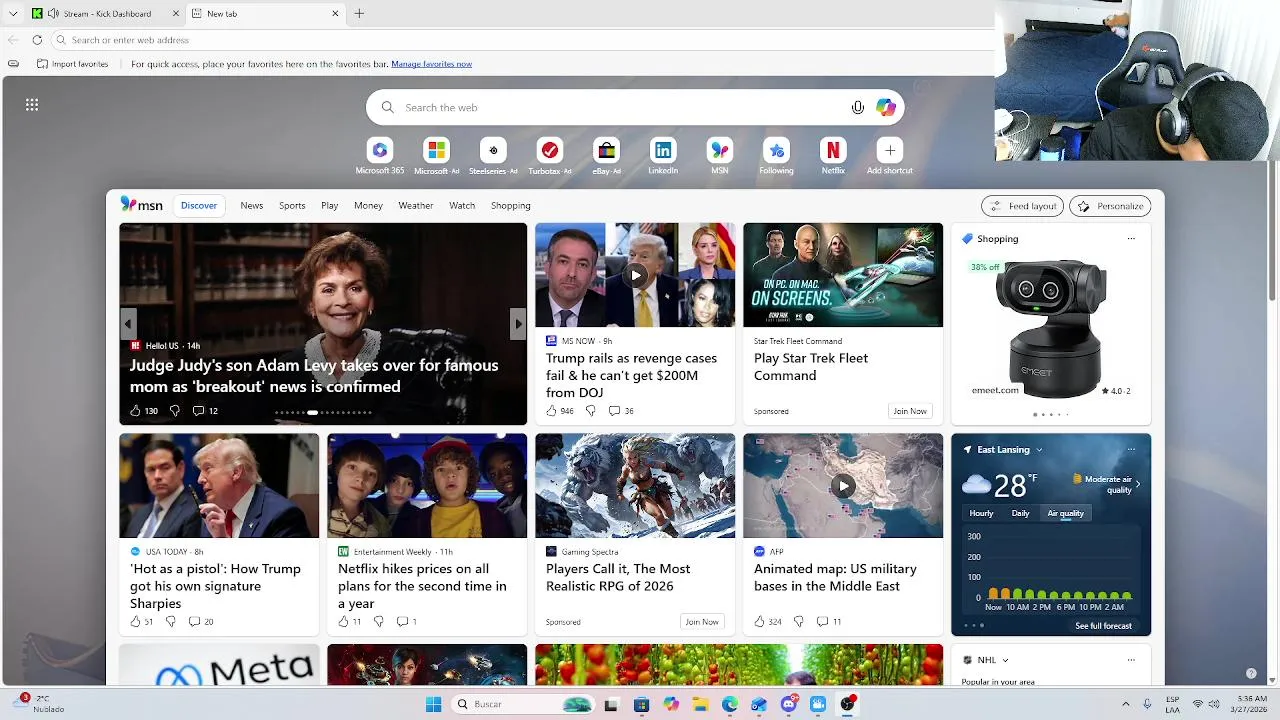The width and height of the screenshot is (1280, 720).
Task: Open the Following shortcut
Action: (x=776, y=150)
